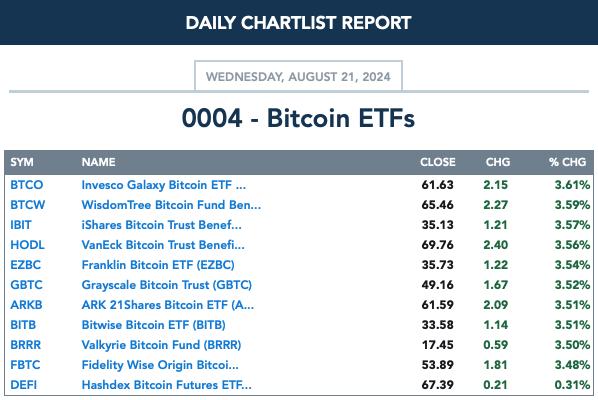Open ARK 21Shares Bitcoin ETF link

click(x=167, y=305)
